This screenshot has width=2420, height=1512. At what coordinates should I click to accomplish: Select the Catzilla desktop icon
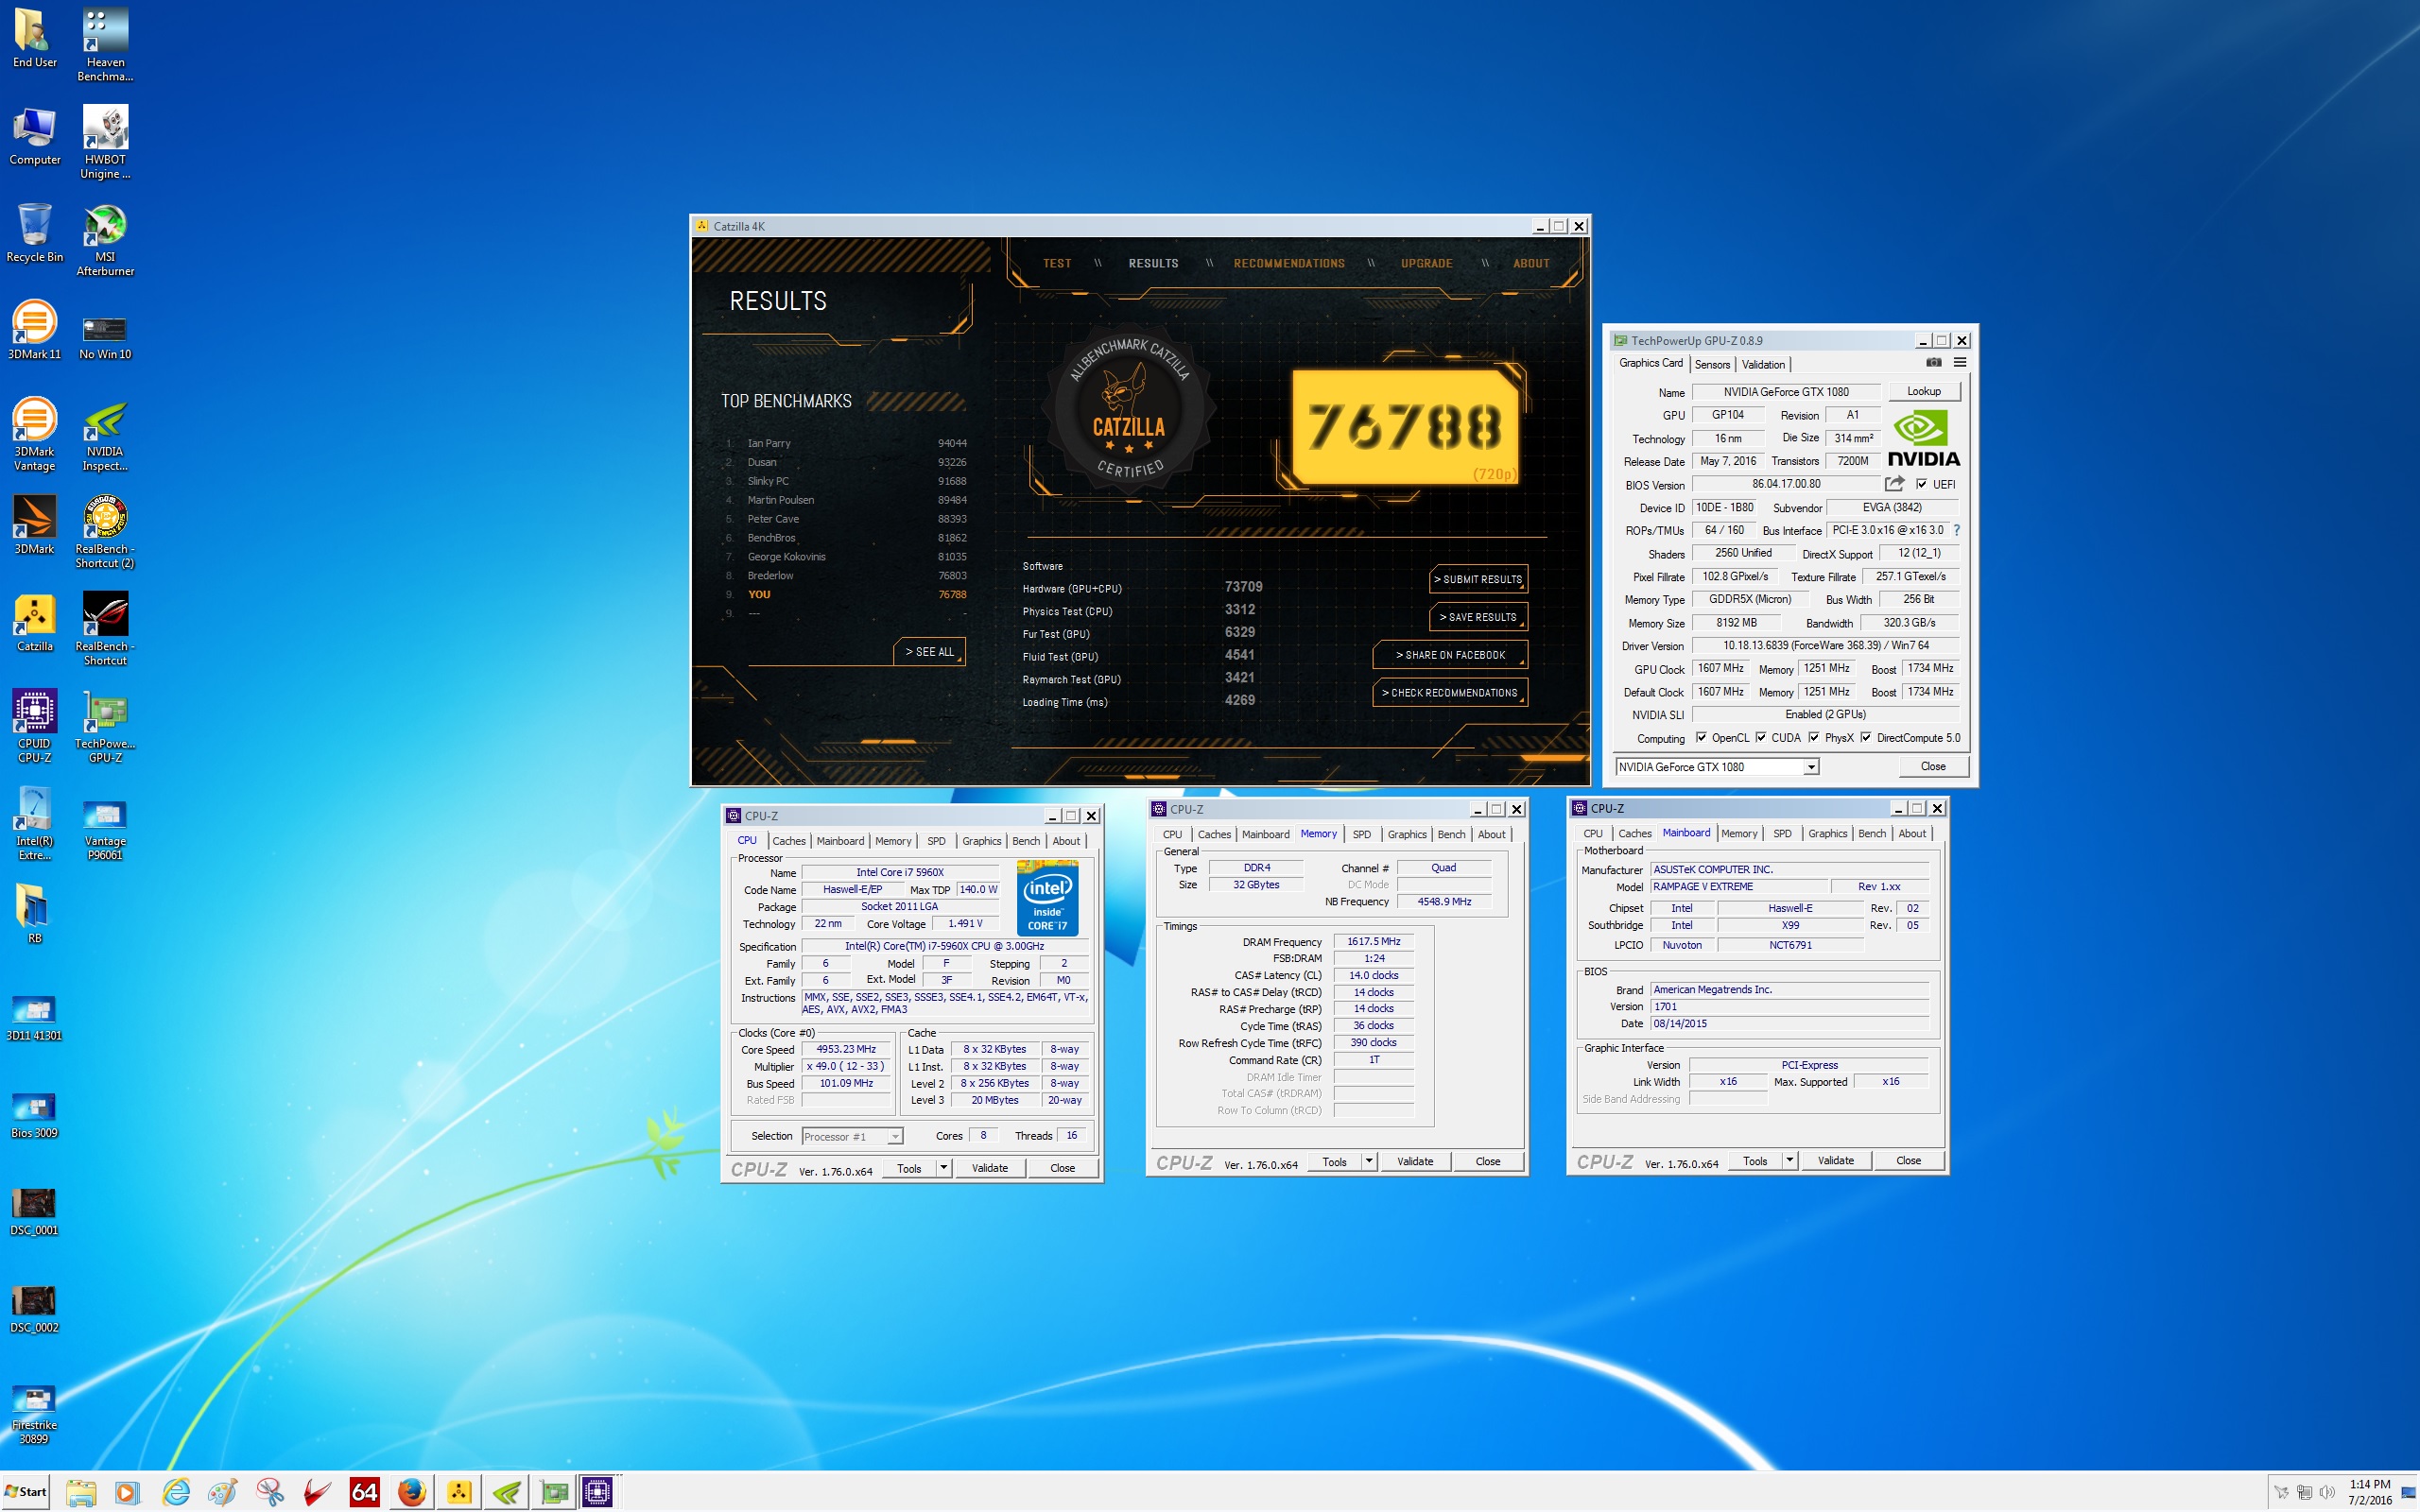(x=34, y=622)
